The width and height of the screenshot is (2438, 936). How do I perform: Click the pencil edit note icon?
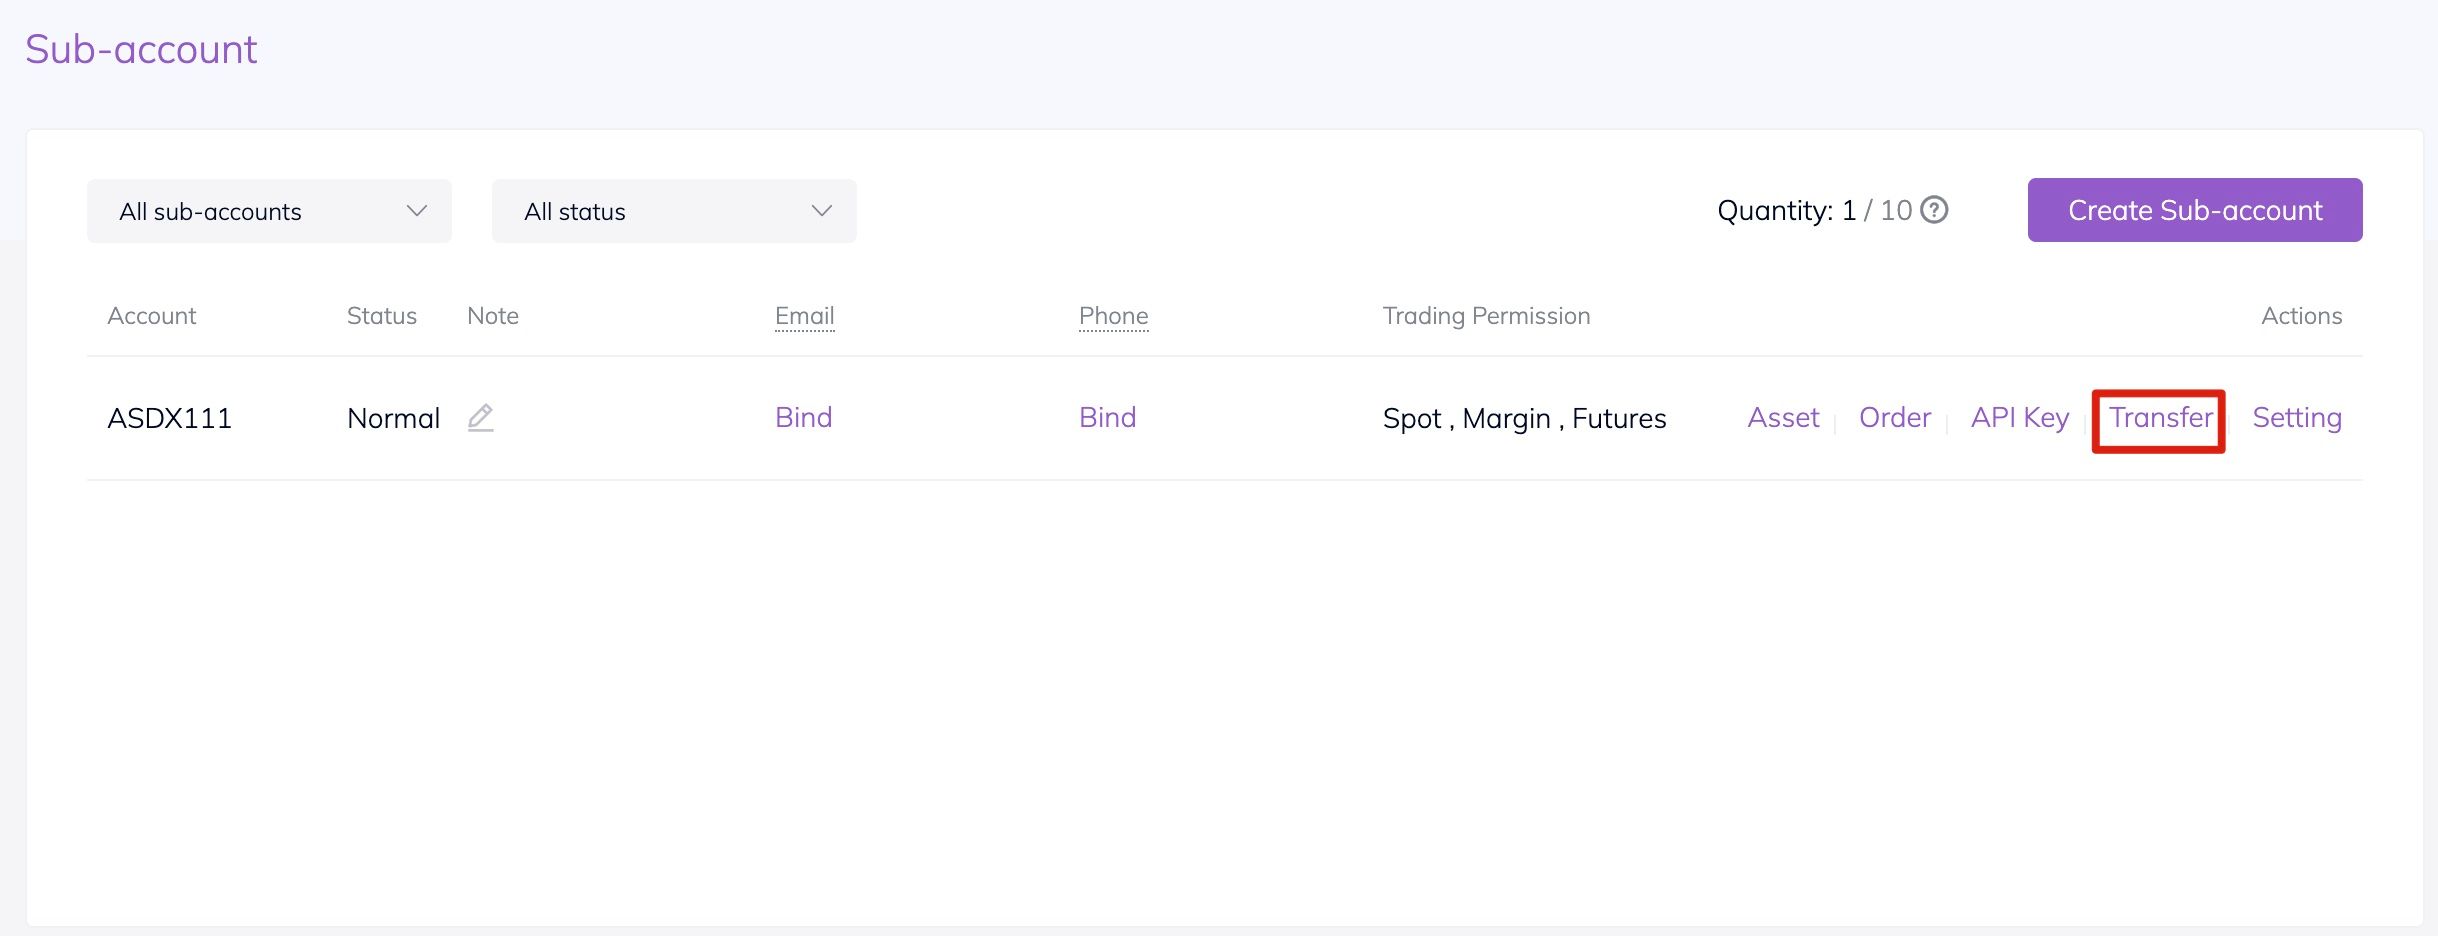481,417
